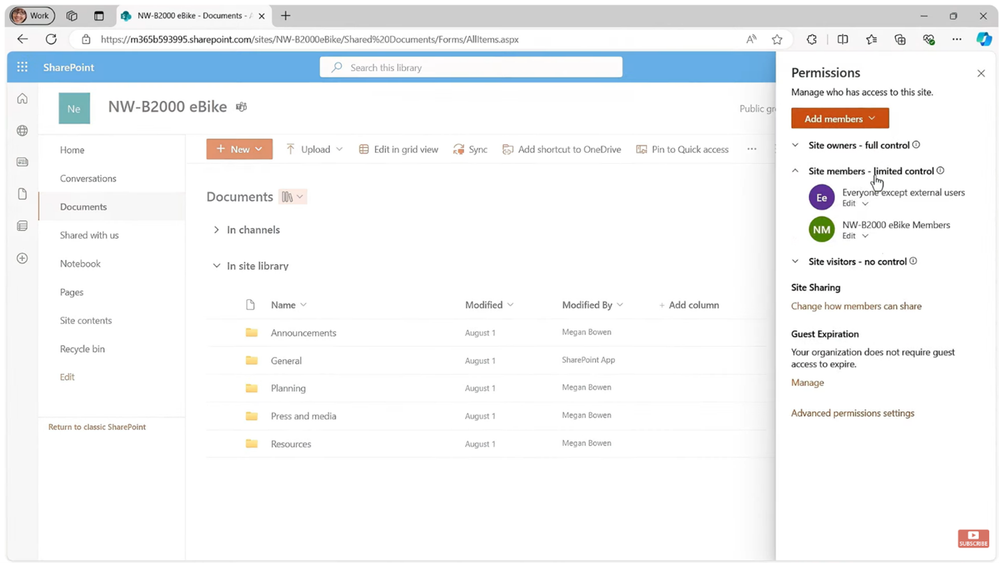Open Recycle bin in site navigation

click(82, 349)
